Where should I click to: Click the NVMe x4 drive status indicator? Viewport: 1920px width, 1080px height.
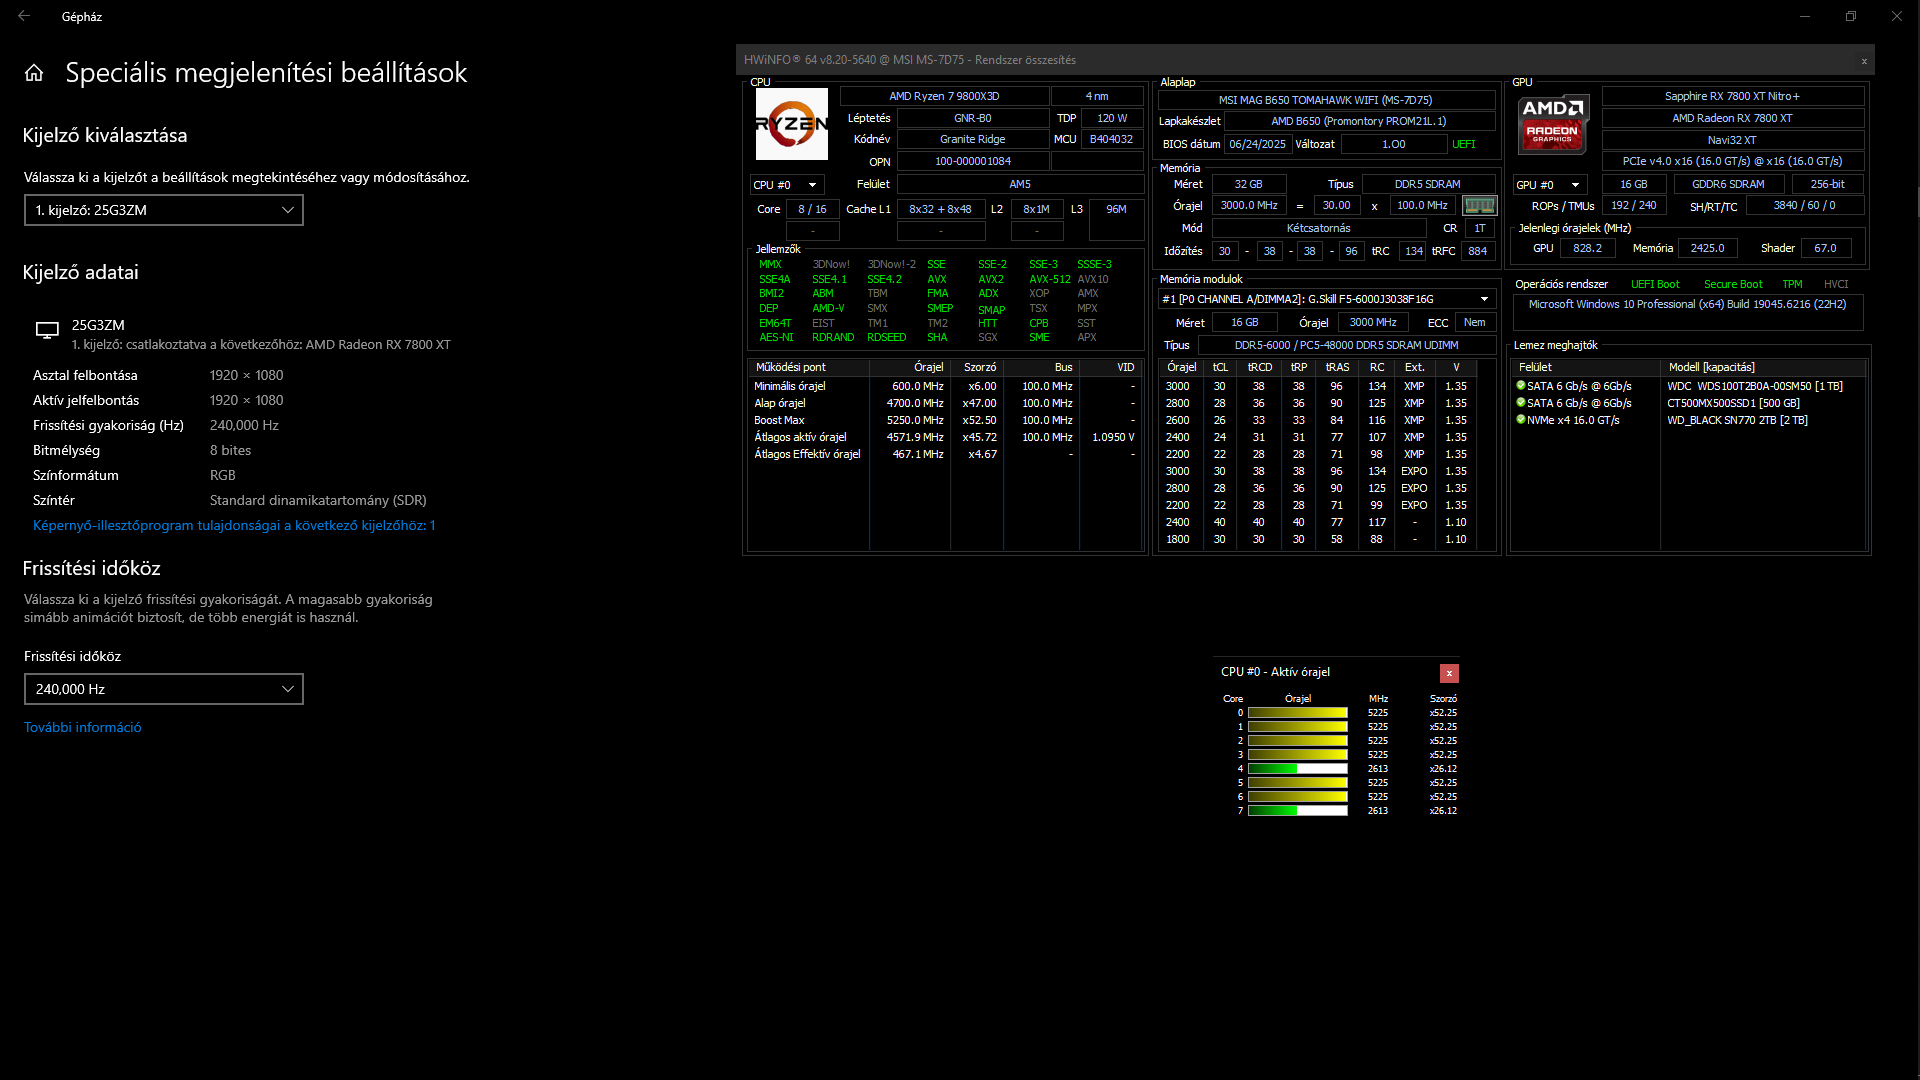1521,420
